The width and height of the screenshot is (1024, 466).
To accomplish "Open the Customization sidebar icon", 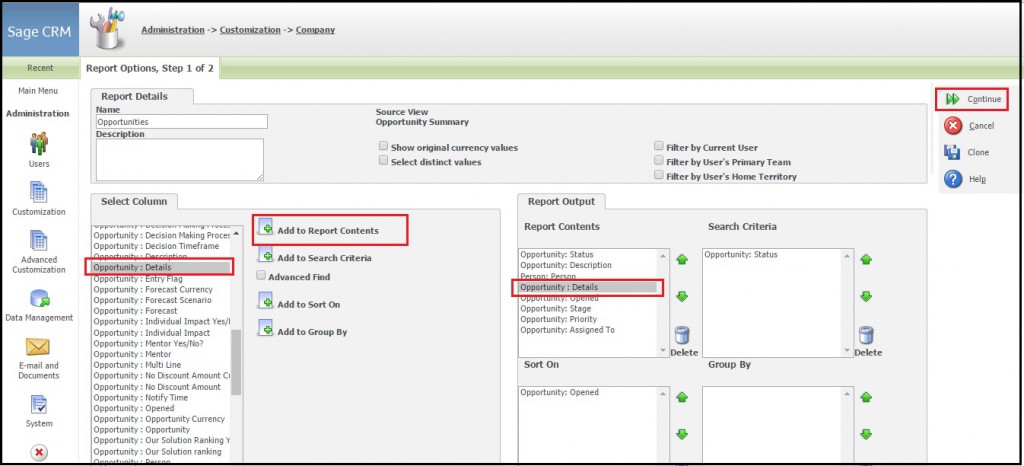I will (39, 192).
